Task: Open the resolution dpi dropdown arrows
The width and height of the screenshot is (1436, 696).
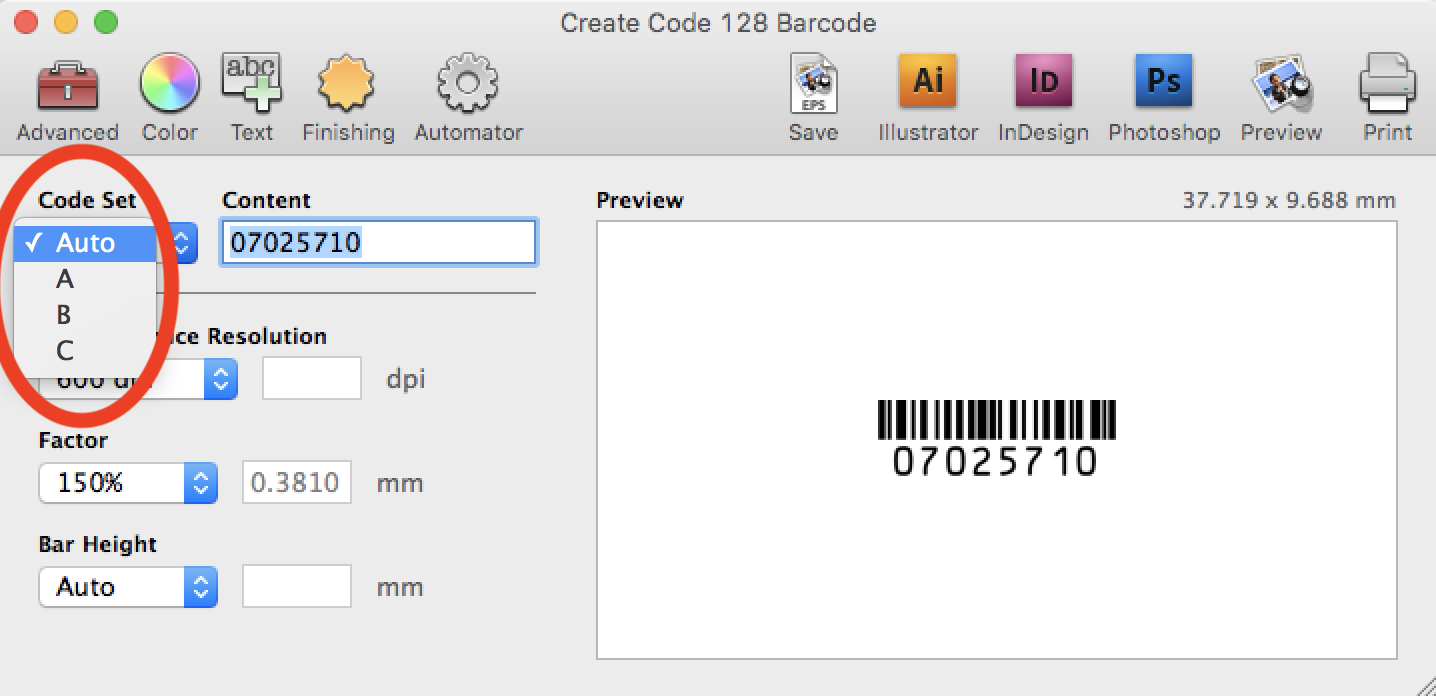Action: pyautogui.click(x=220, y=379)
